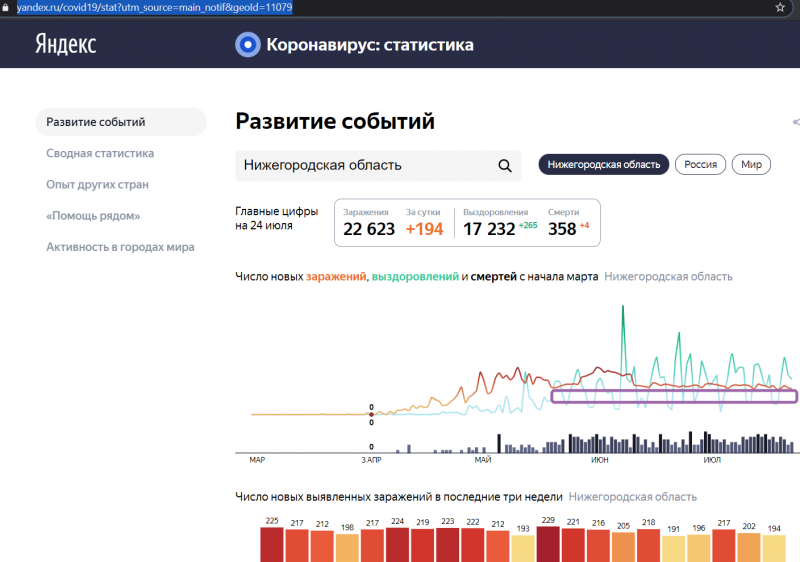Open Опыт других стран sidebar item

coord(97,184)
